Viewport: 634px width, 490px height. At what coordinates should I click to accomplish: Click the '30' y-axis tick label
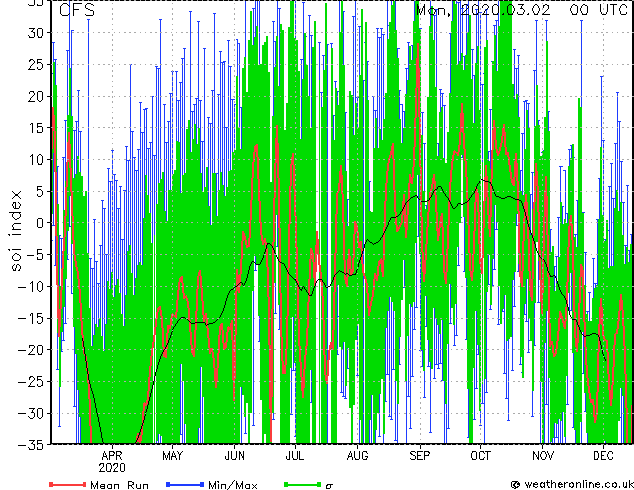pyautogui.click(x=36, y=33)
